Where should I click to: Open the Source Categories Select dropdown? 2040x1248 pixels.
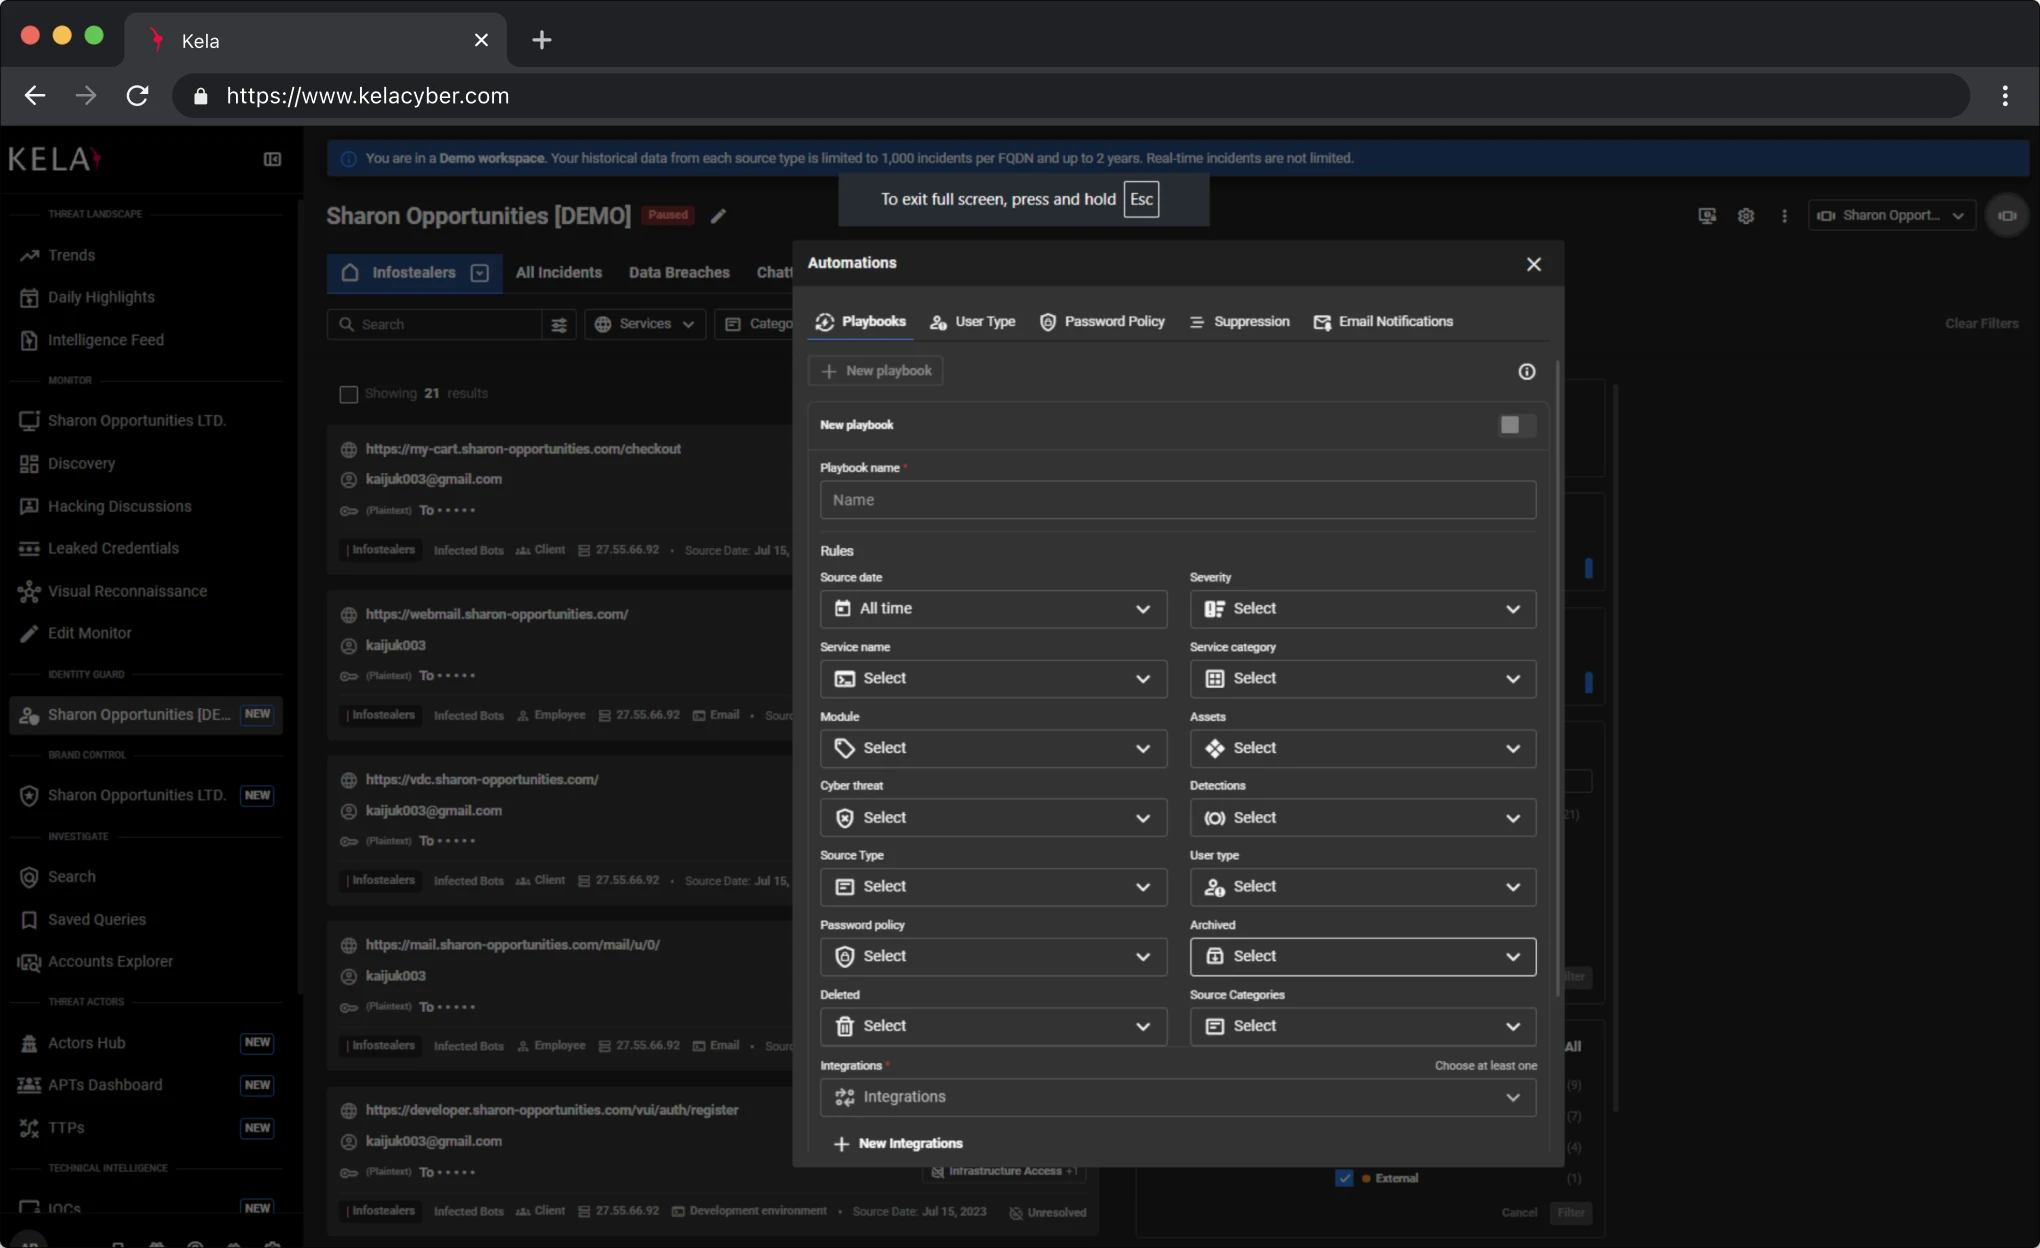point(1363,1026)
